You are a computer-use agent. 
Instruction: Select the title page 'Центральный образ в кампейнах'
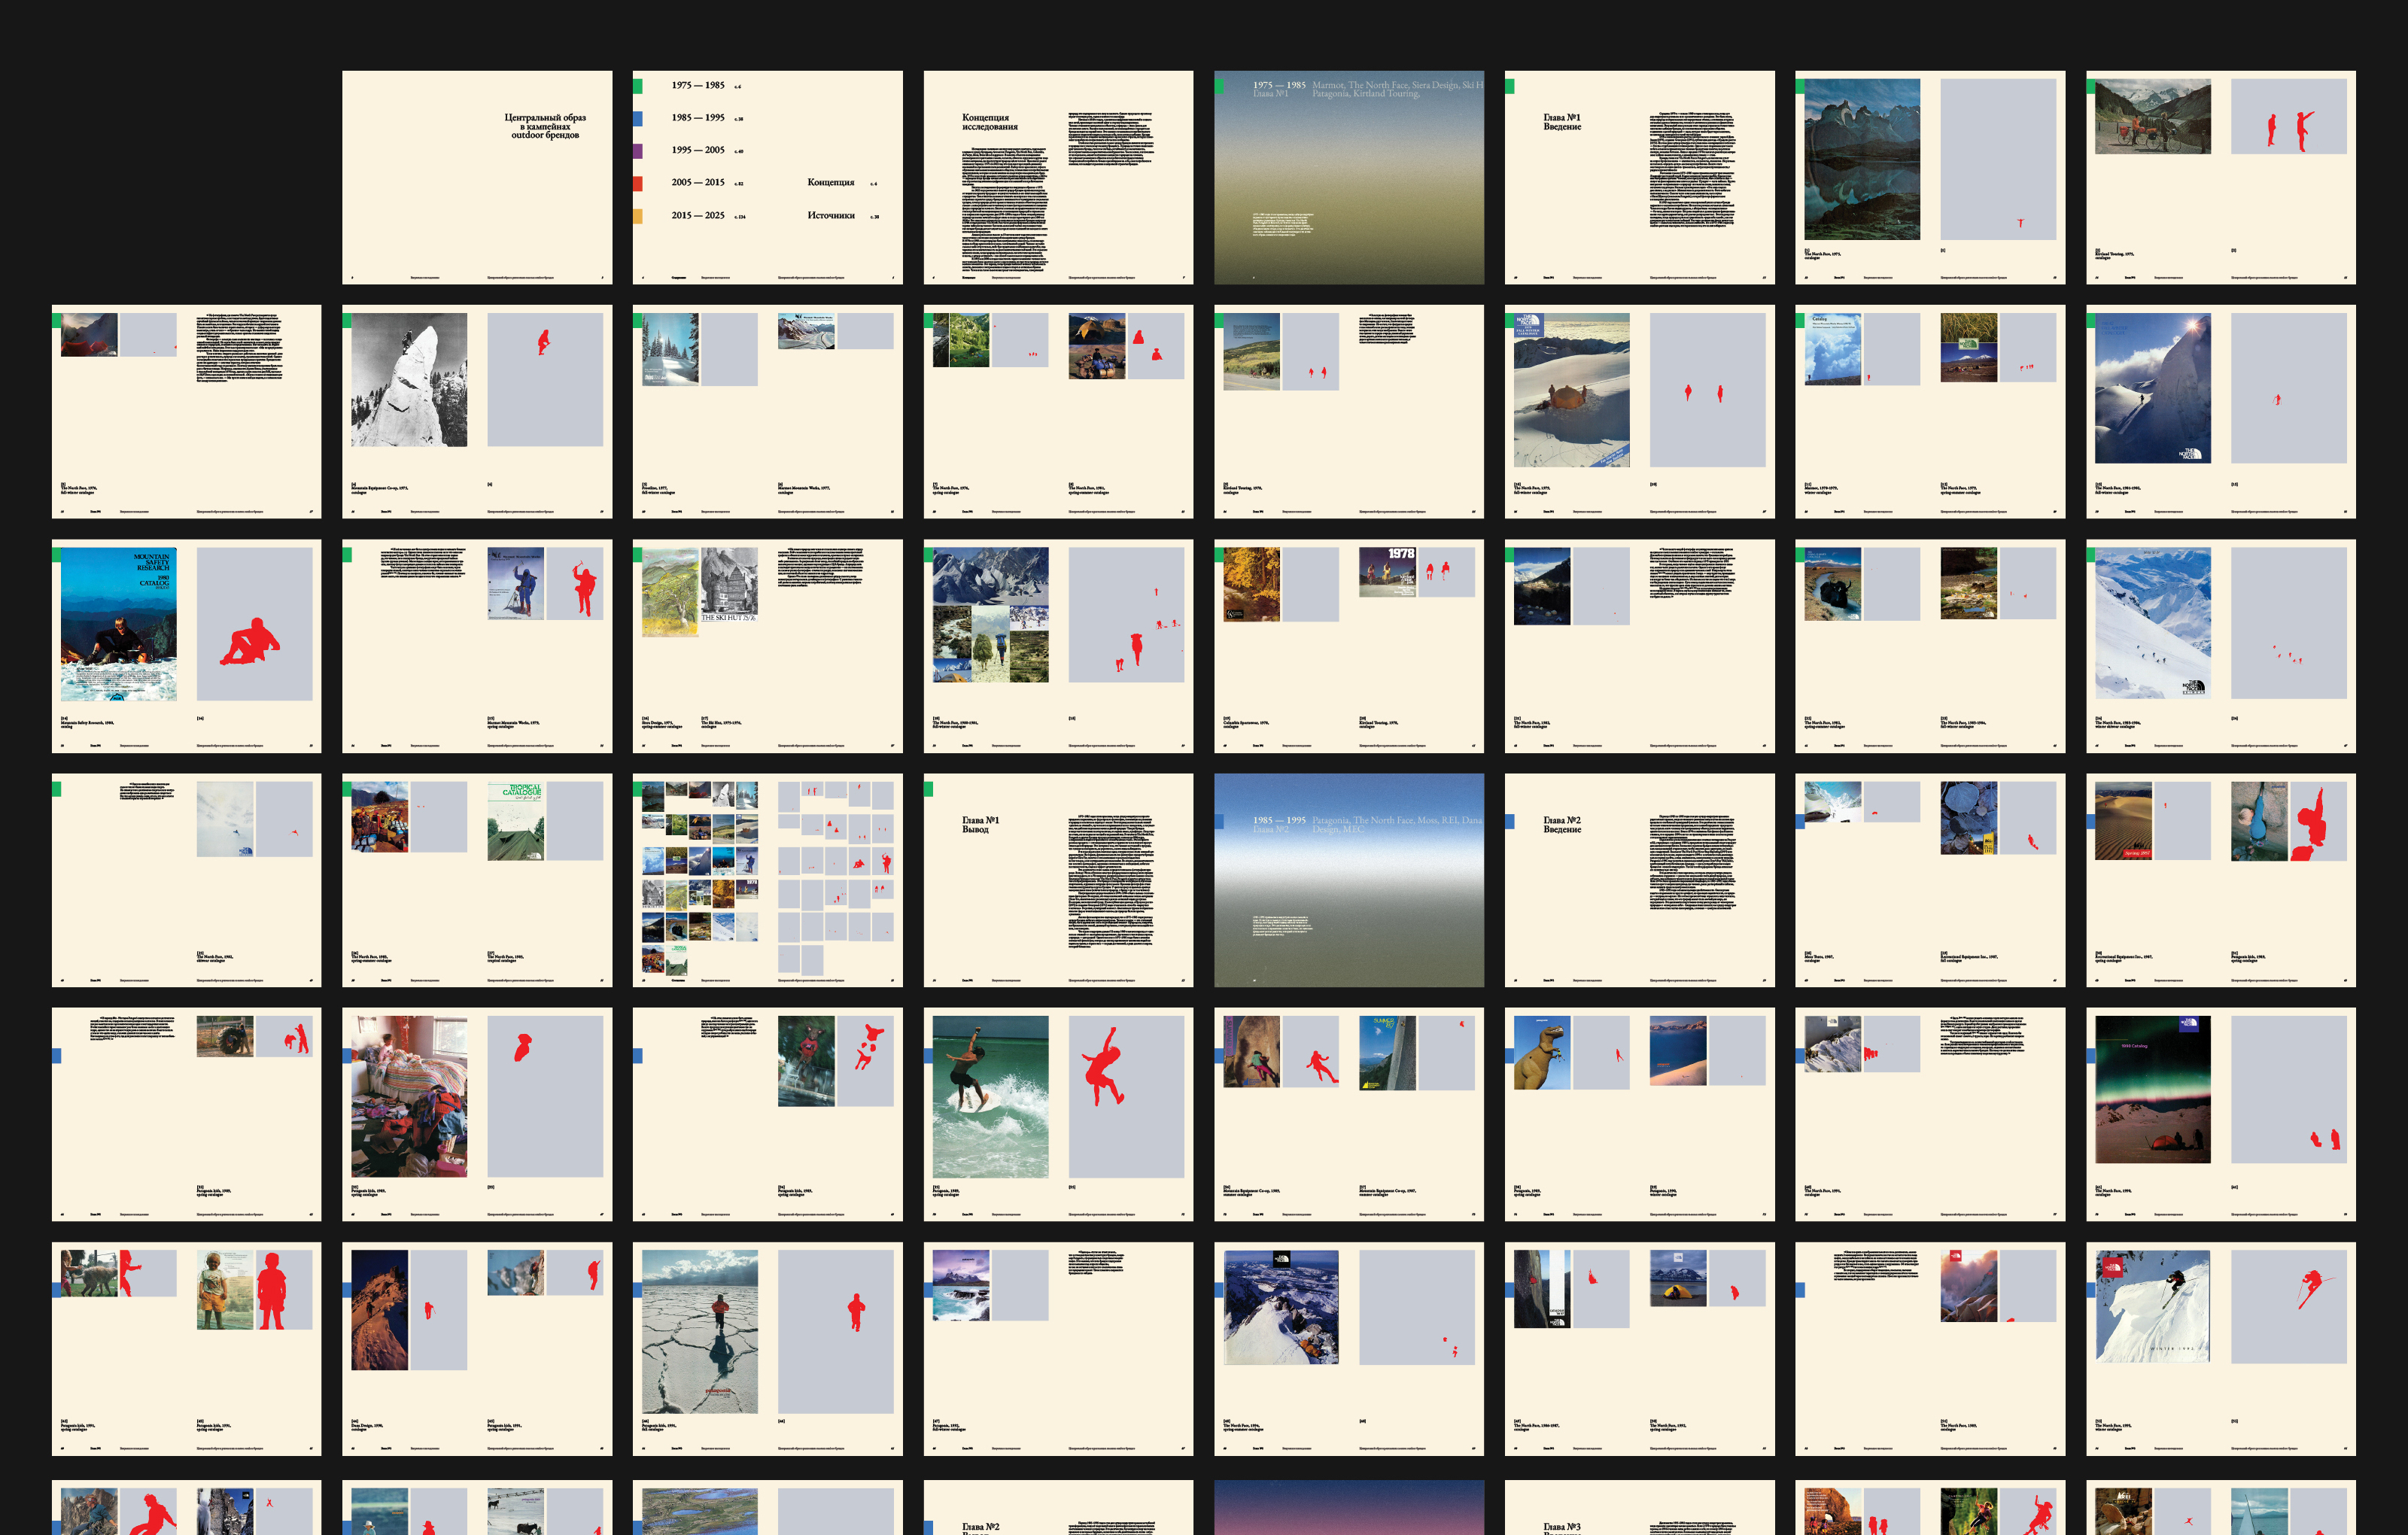click(x=545, y=126)
